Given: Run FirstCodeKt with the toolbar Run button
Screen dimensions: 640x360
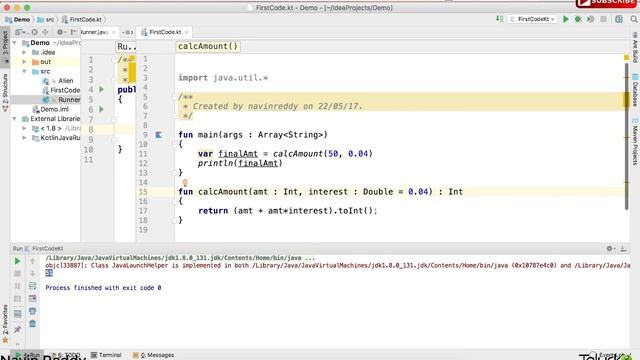Looking at the screenshot, I should pos(565,19).
